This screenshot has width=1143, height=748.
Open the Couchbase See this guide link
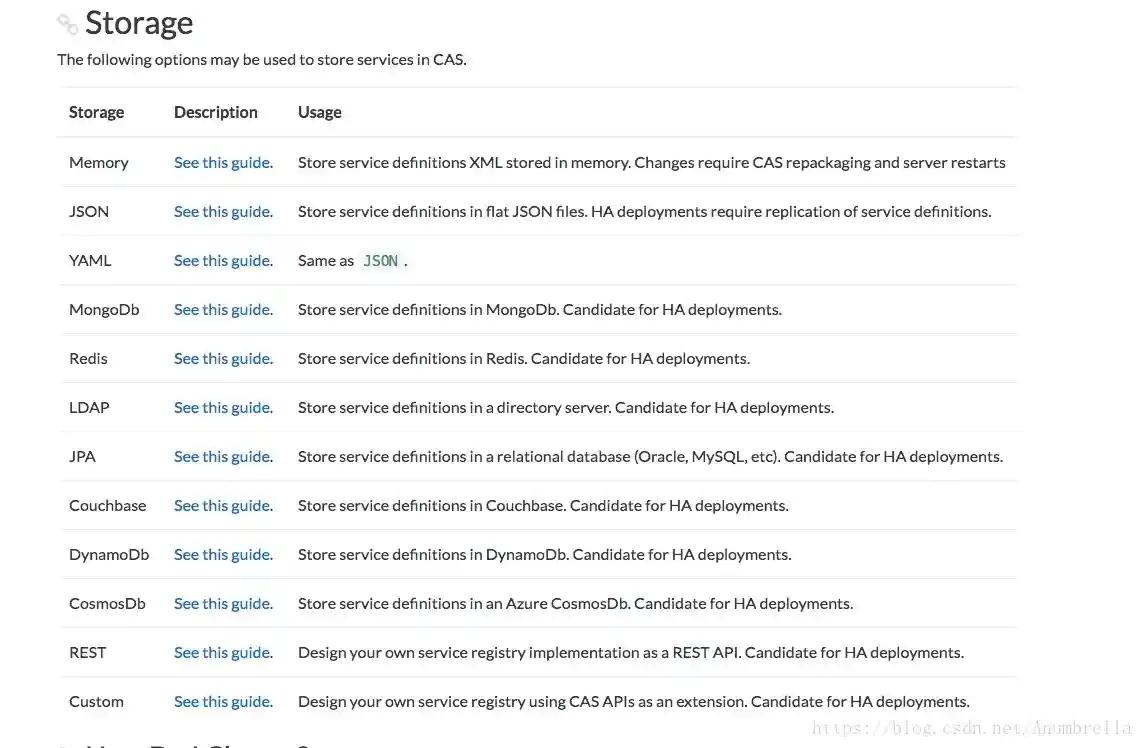[x=222, y=505]
